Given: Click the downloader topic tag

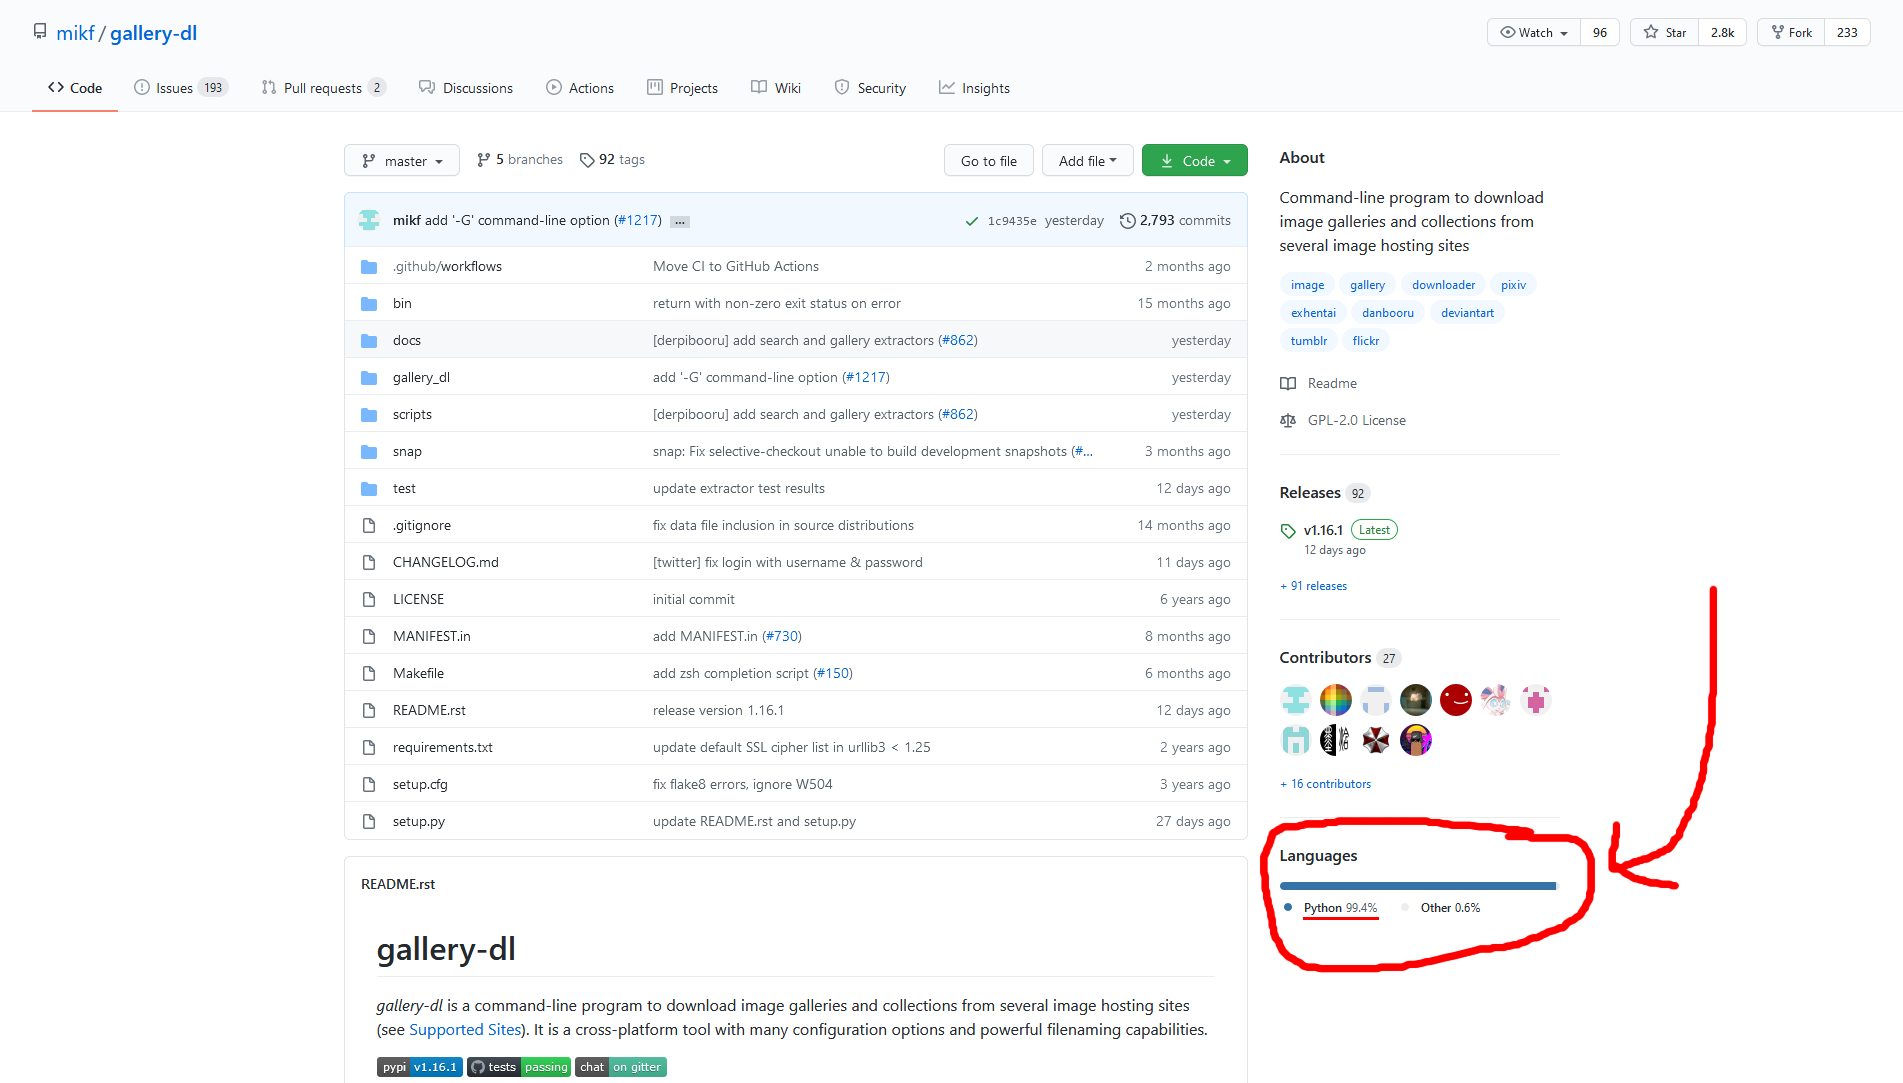Looking at the screenshot, I should click(x=1443, y=285).
